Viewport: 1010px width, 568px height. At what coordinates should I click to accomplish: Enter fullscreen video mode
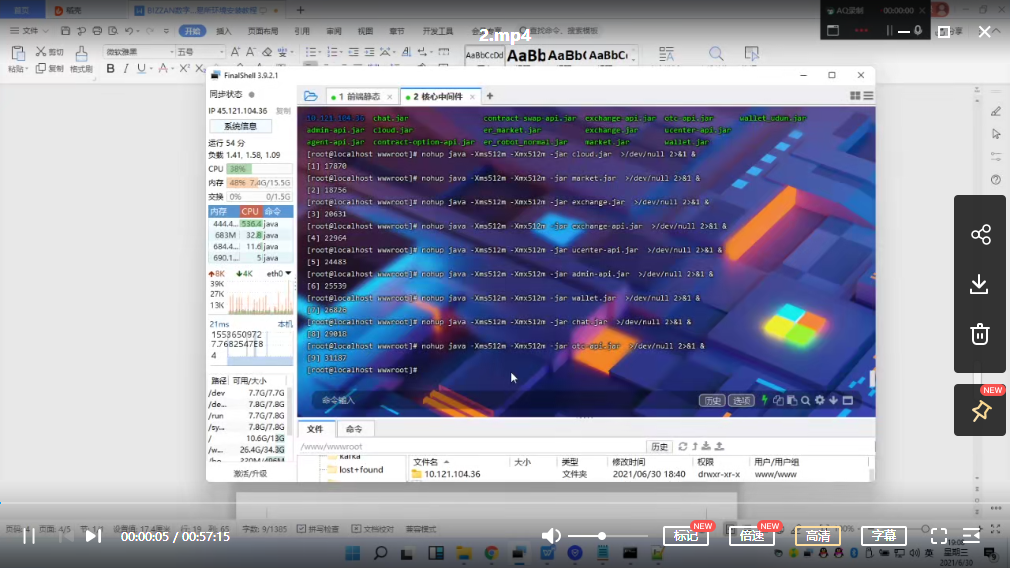click(939, 536)
